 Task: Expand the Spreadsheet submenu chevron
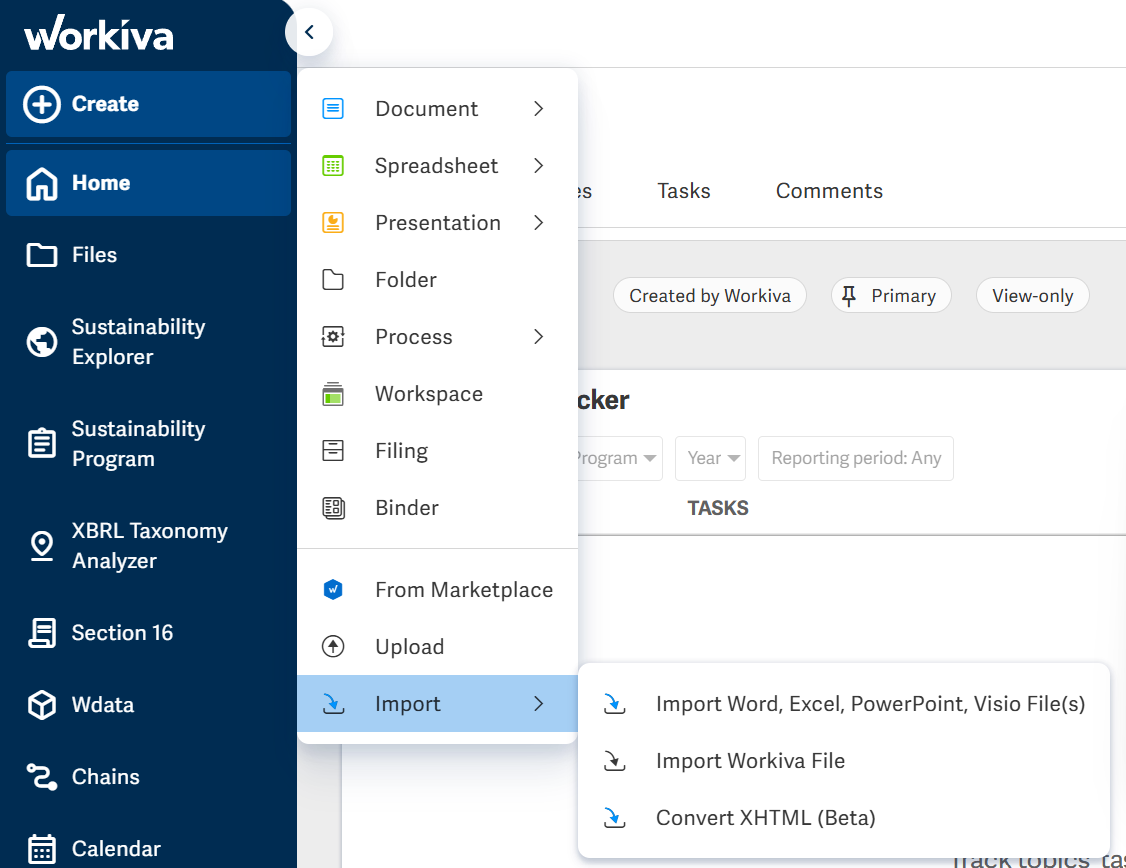click(x=539, y=166)
